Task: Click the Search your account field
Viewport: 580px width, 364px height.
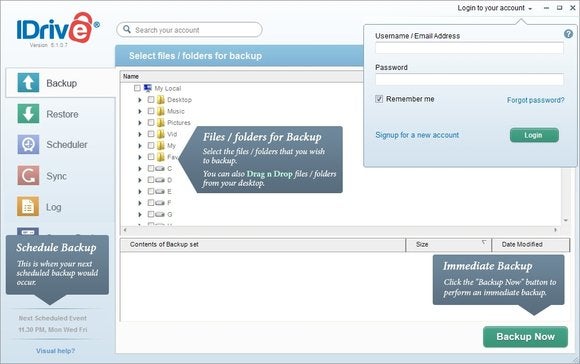Action: (x=189, y=30)
